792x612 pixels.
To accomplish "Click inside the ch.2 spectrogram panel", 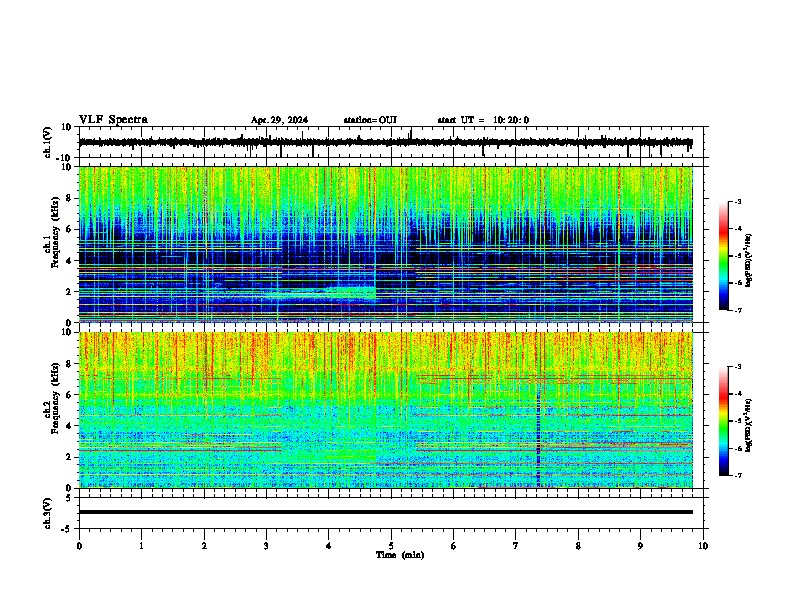I will pos(386,410).
